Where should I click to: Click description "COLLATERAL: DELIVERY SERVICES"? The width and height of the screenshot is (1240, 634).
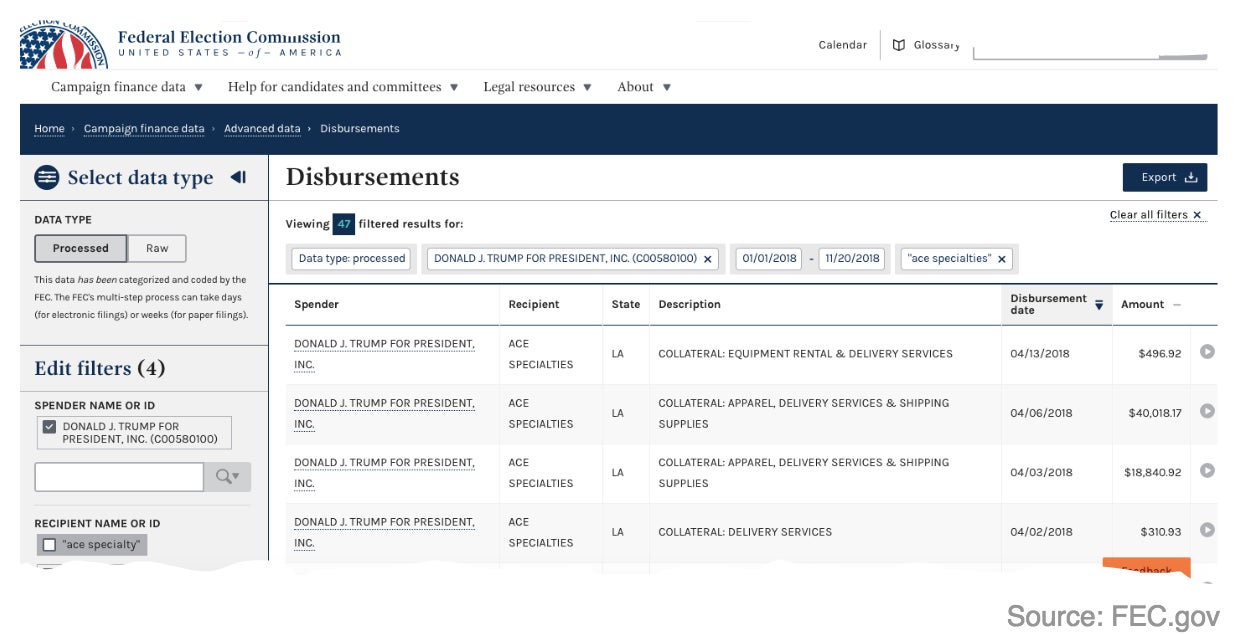745,532
